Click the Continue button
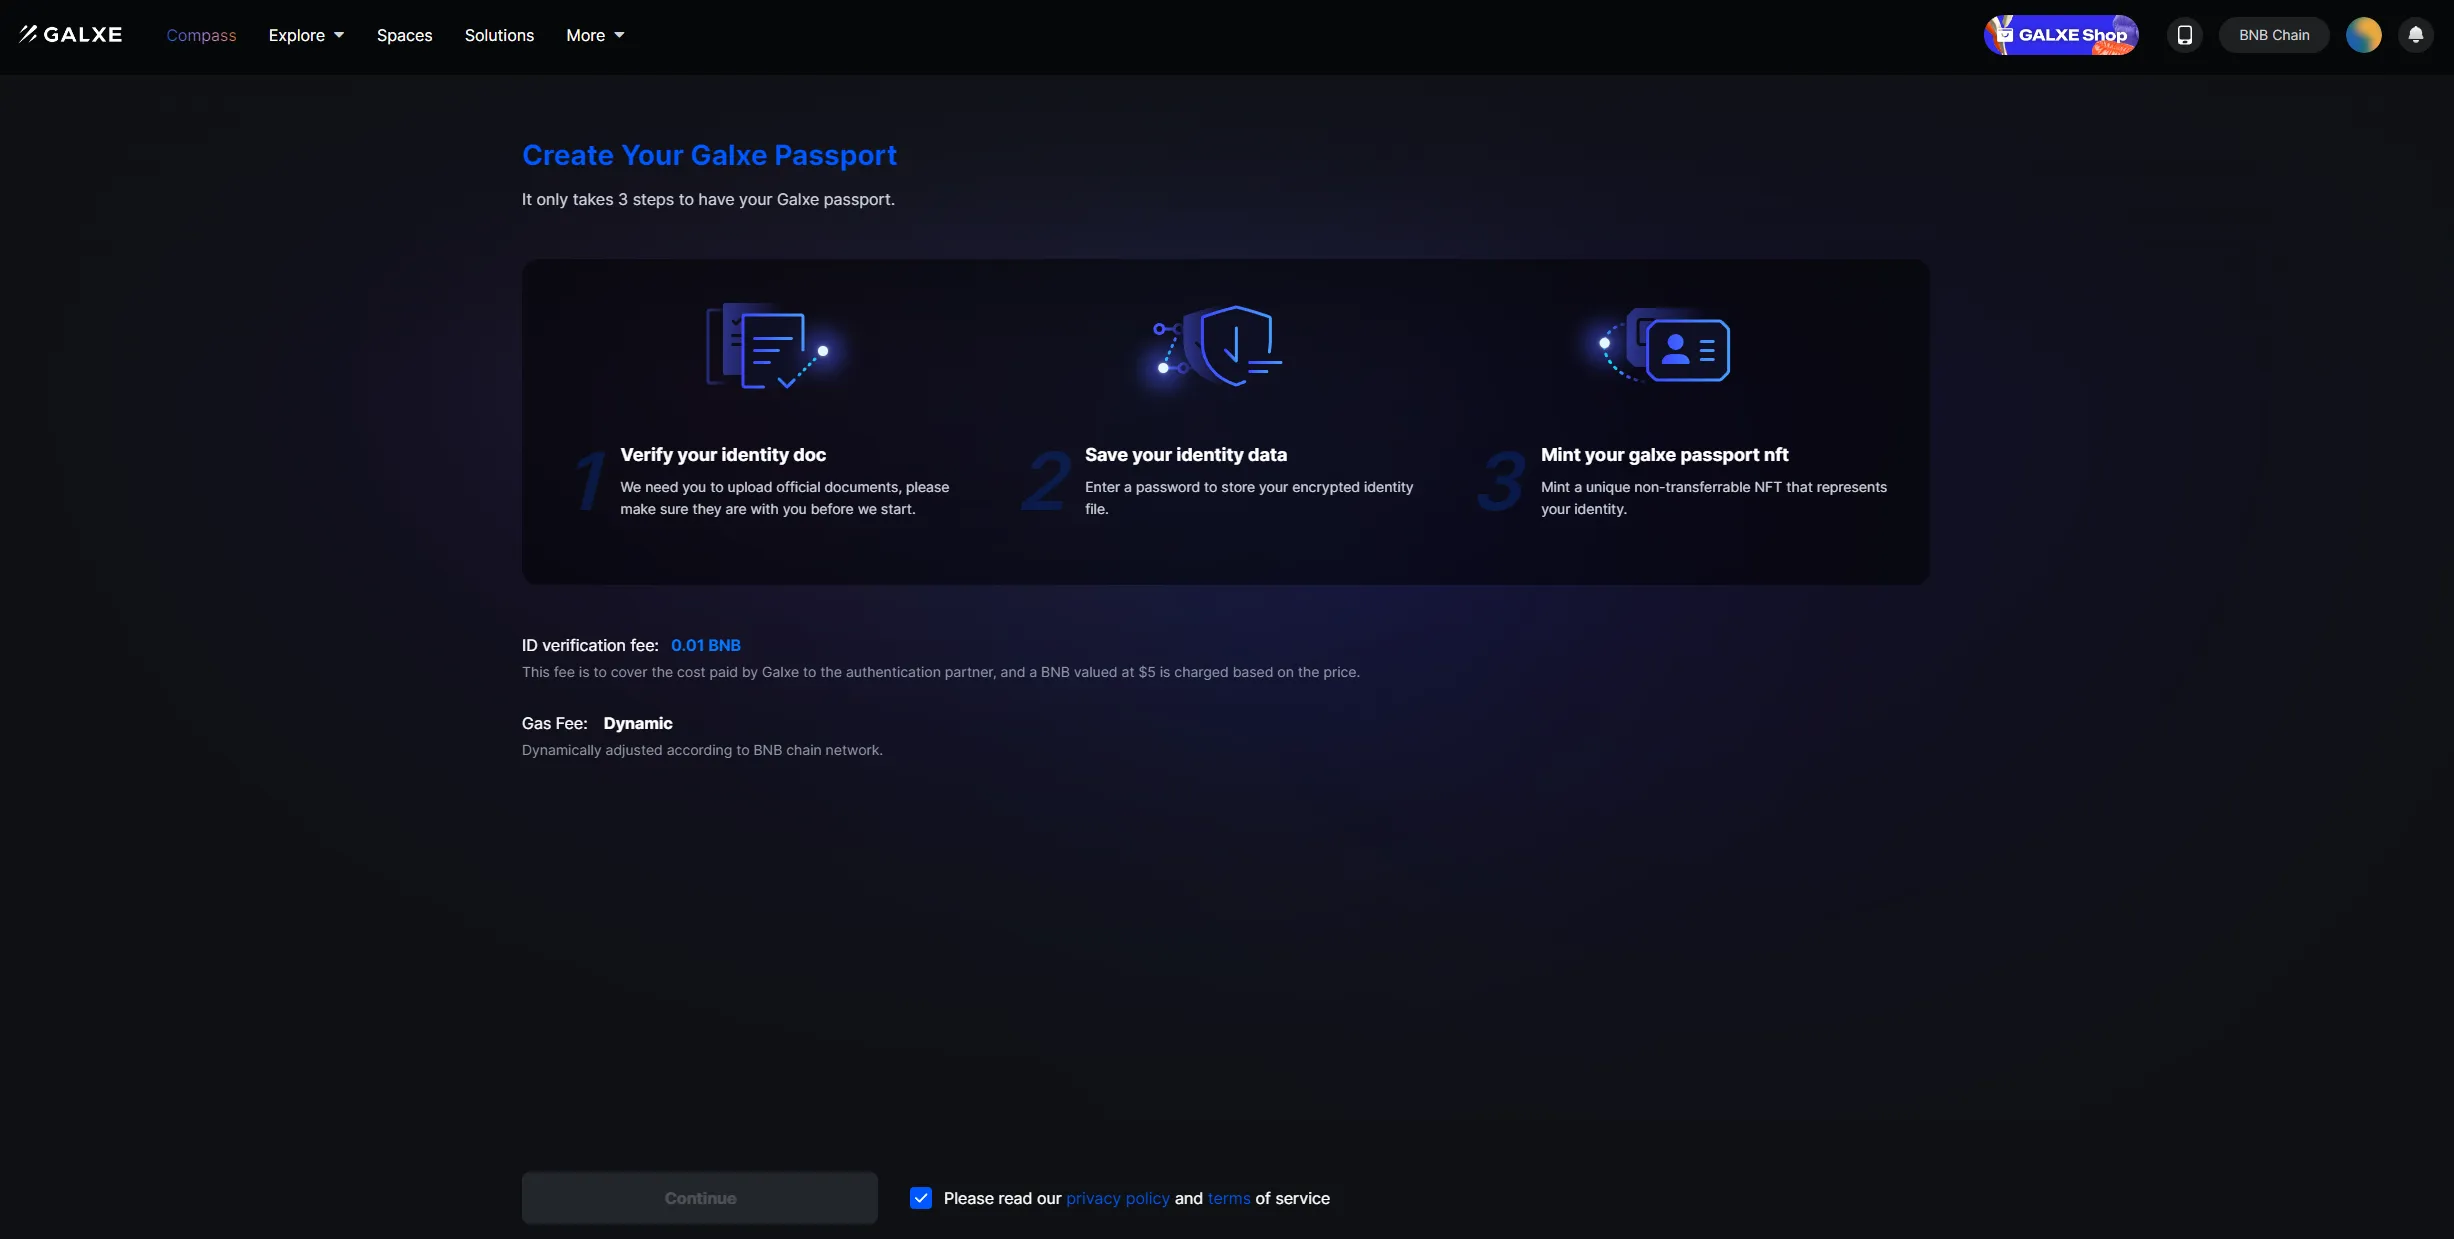This screenshot has width=2454, height=1239. point(700,1198)
